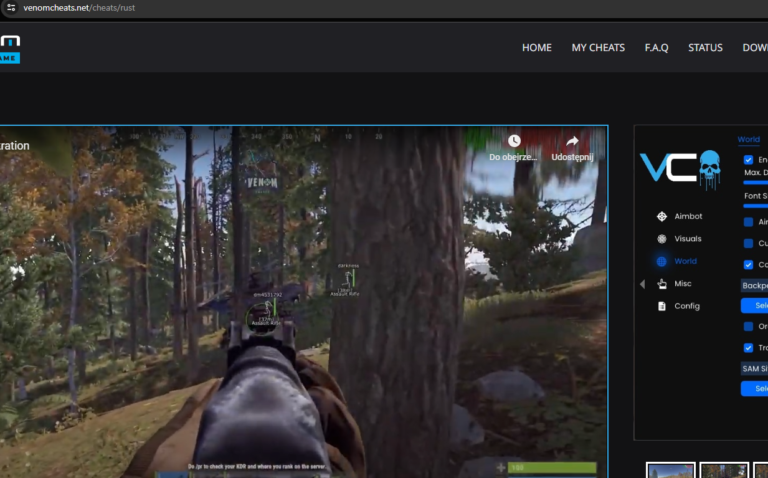Click the Config document icon
The width and height of the screenshot is (768, 478).
(661, 306)
